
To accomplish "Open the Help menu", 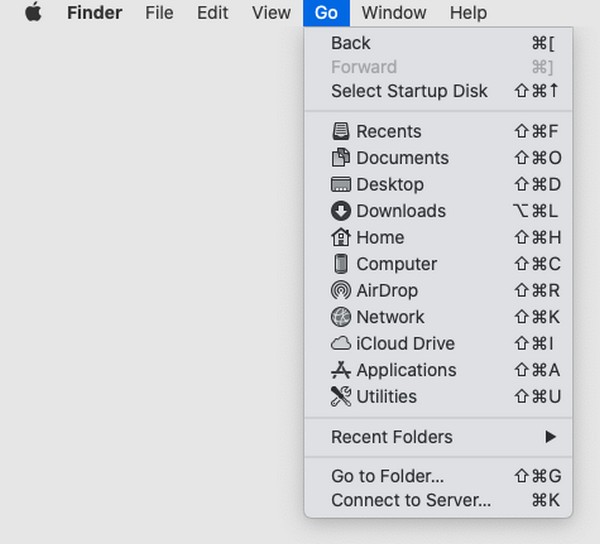I will [x=468, y=13].
